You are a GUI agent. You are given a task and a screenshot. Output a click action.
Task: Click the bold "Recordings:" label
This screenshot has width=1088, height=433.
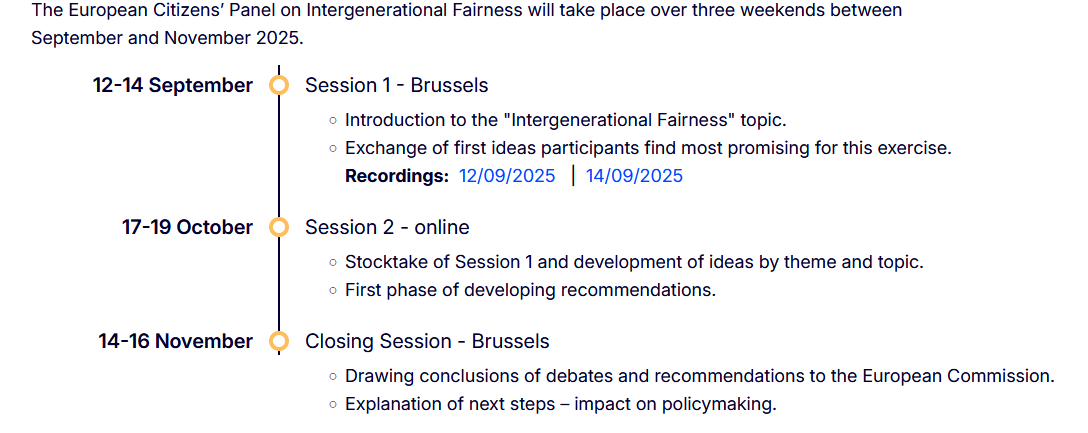(x=396, y=176)
